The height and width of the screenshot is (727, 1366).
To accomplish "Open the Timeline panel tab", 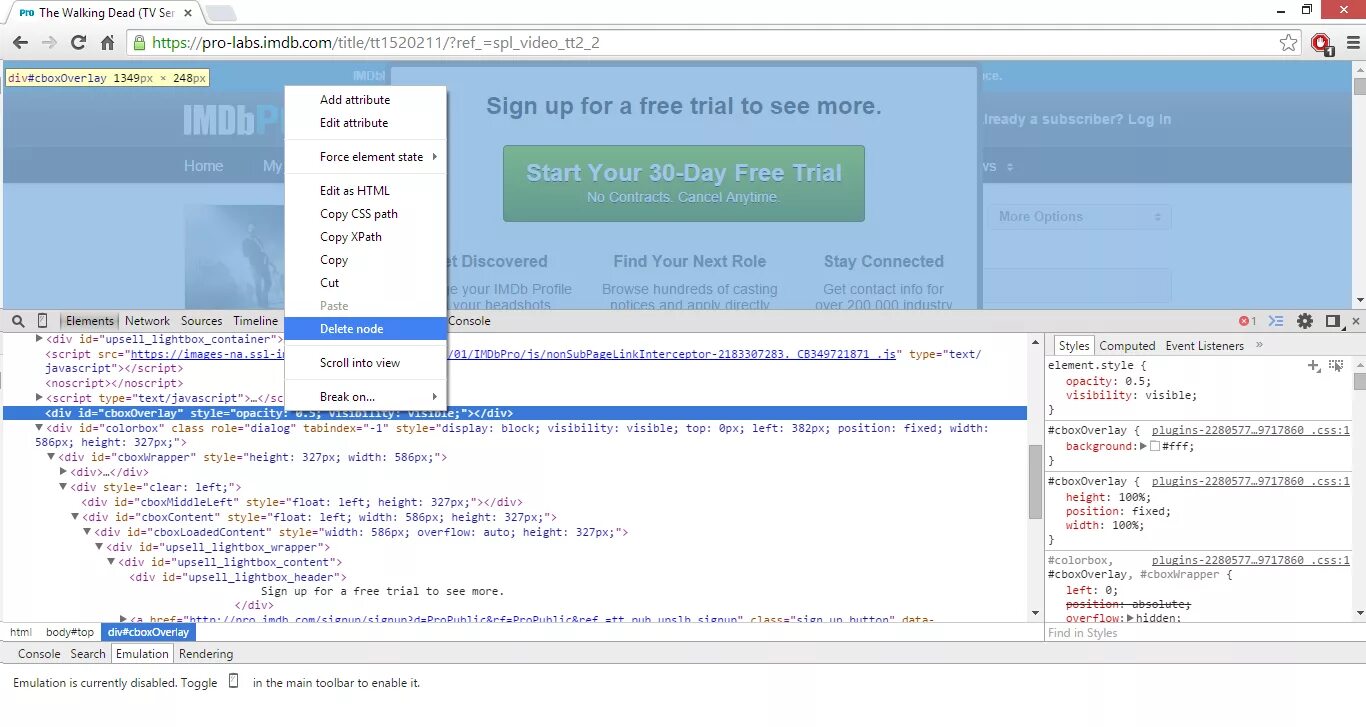I will pyautogui.click(x=256, y=321).
